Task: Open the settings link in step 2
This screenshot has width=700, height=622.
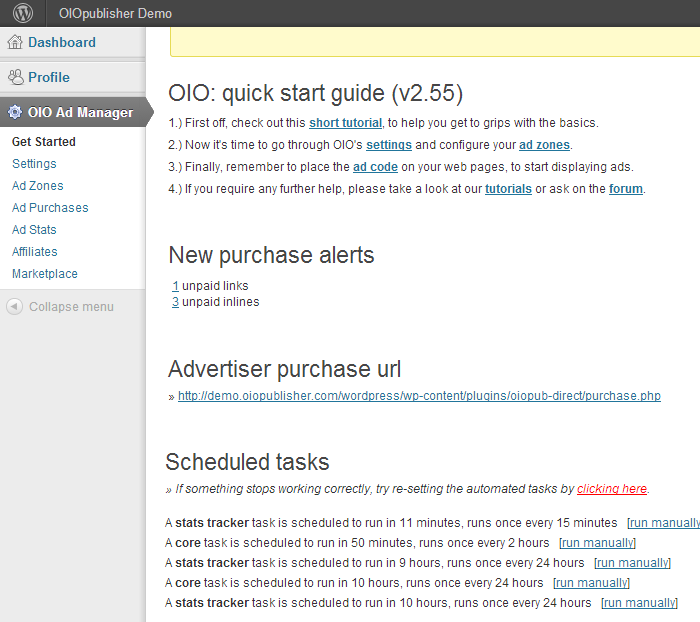Action: click(x=389, y=145)
